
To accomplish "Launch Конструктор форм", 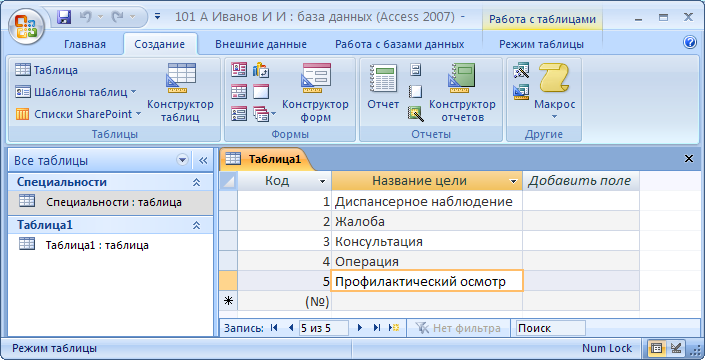I will point(315,93).
